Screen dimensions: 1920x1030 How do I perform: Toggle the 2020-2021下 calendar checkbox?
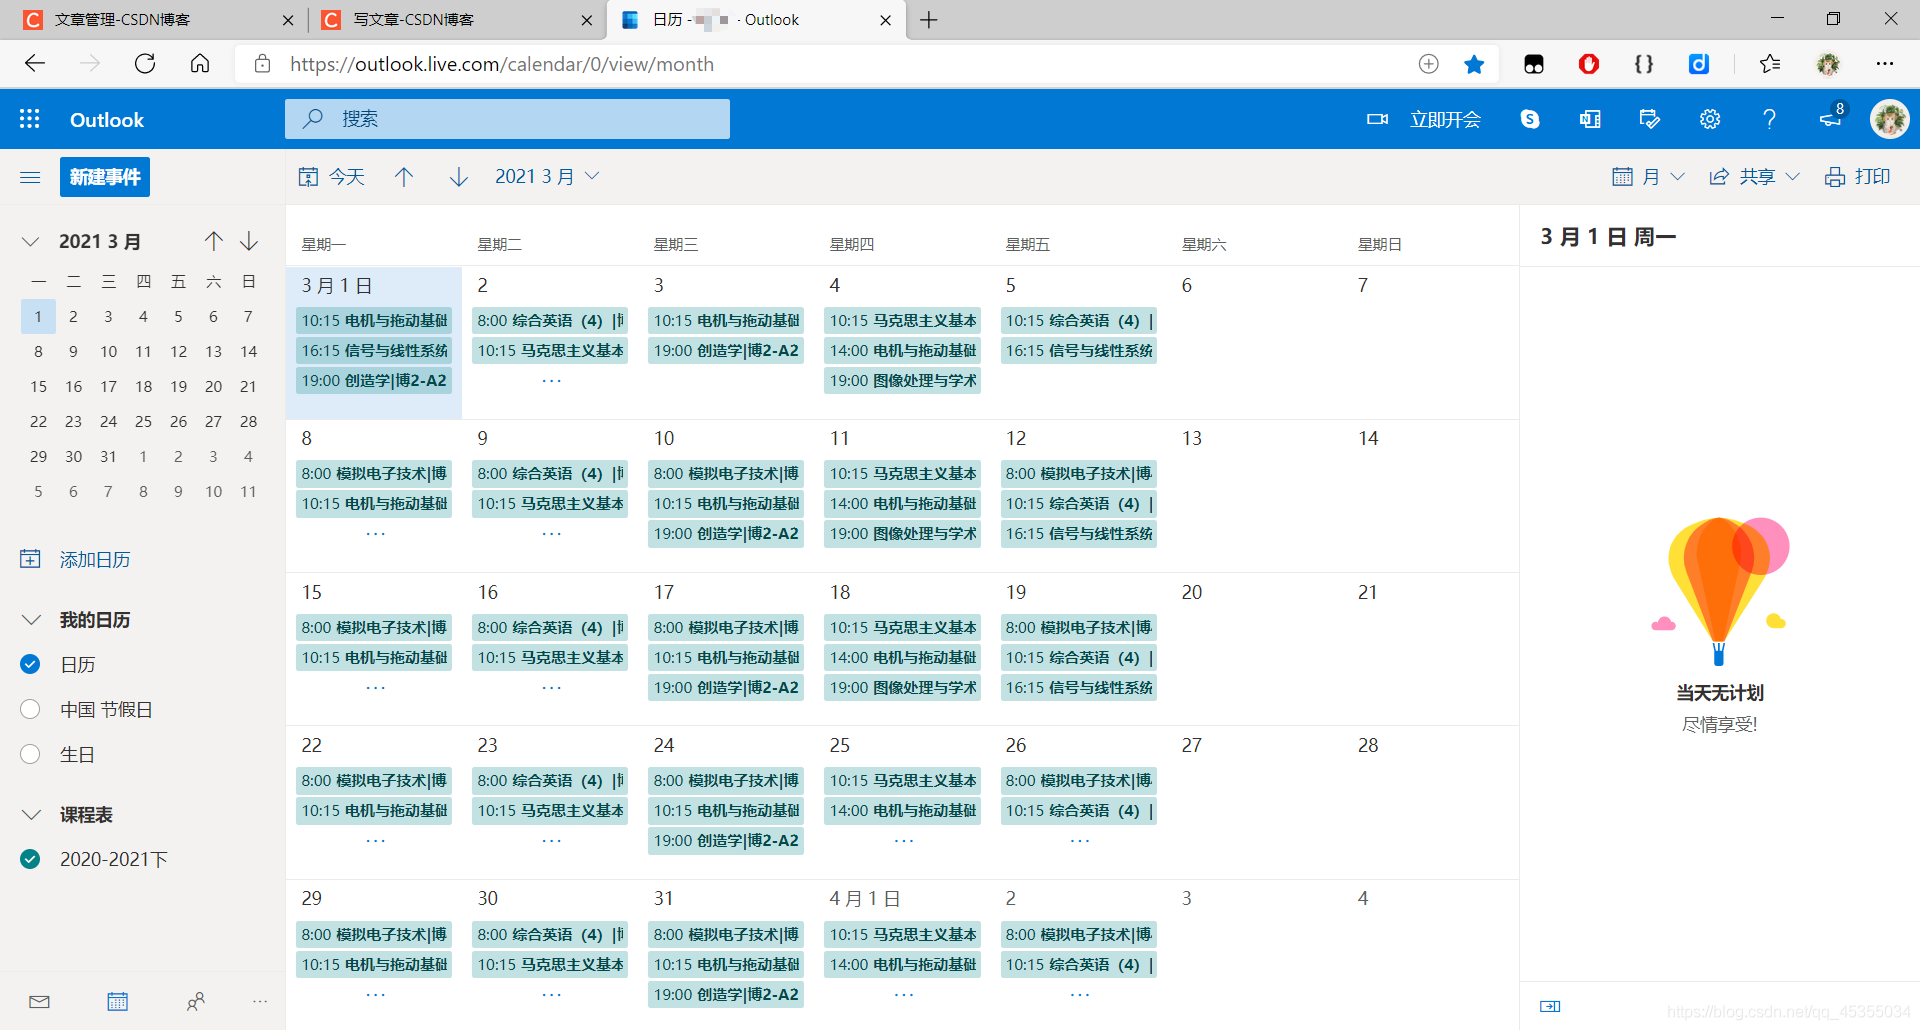(x=30, y=859)
